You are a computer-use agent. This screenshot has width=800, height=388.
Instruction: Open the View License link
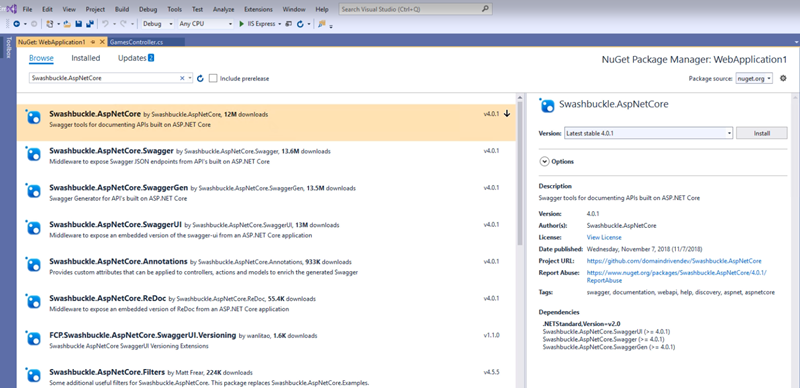pos(604,237)
